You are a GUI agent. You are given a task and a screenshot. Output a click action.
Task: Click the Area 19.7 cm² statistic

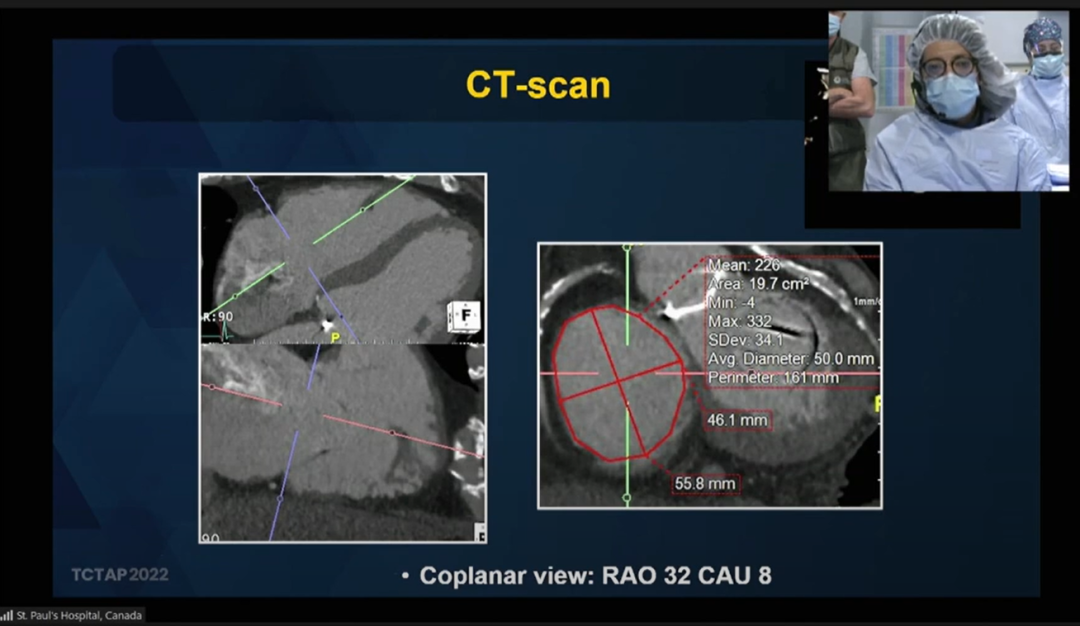tap(758, 284)
